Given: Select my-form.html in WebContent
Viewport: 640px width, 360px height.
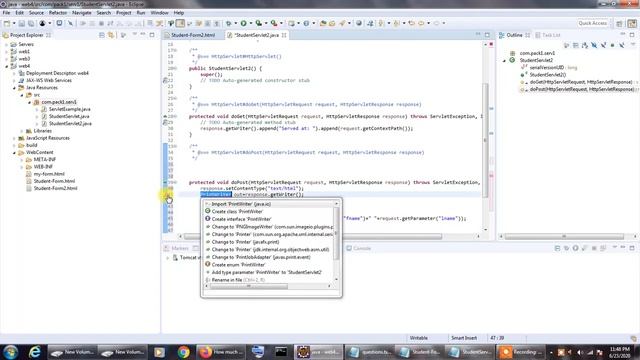Looking at the screenshot, I should [49, 174].
